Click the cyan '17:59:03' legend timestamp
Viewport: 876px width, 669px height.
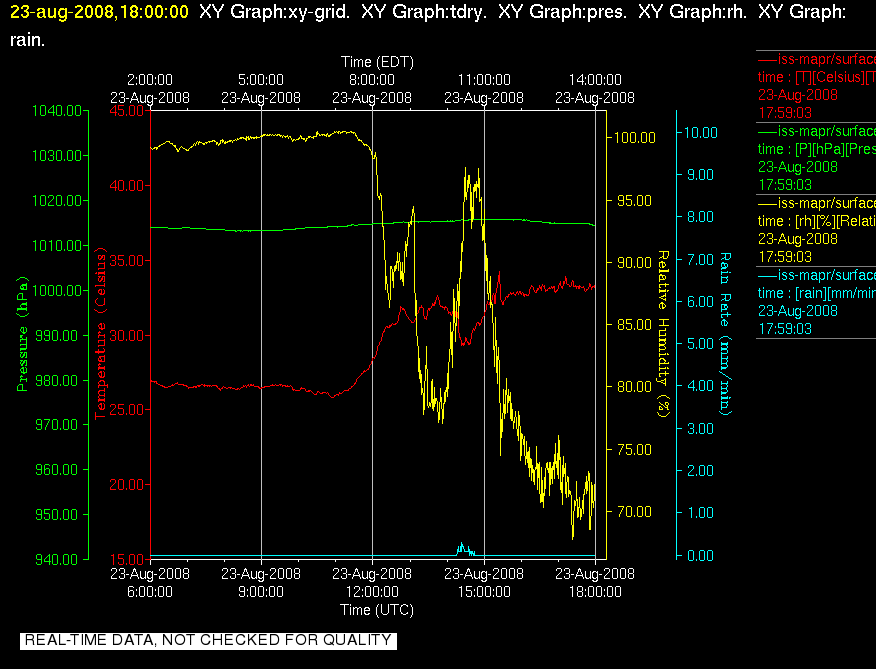click(x=785, y=329)
